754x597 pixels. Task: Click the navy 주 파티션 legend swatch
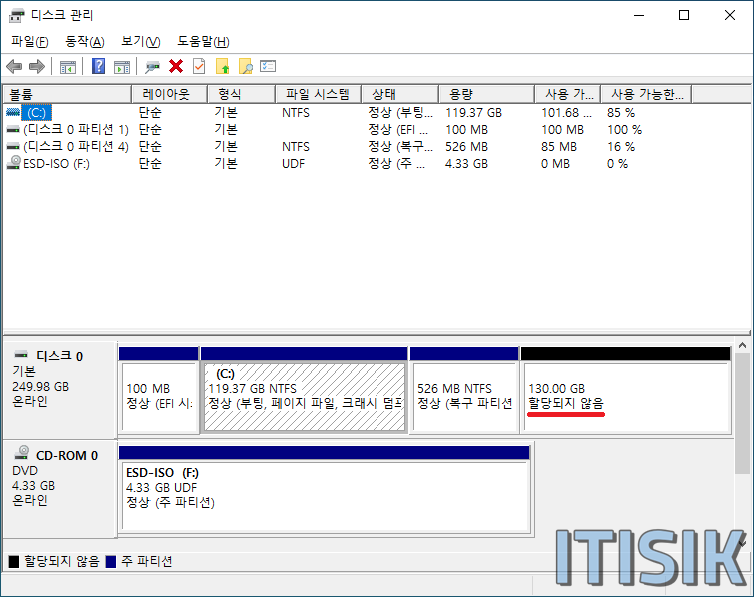pyautogui.click(x=111, y=561)
